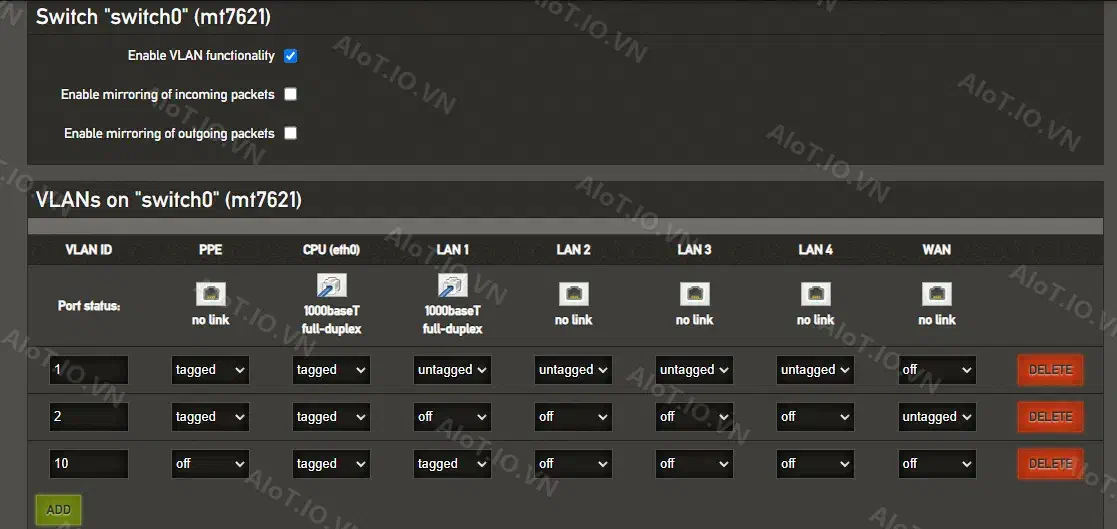Focus the VLAN ID field containing 1

pos(89,370)
